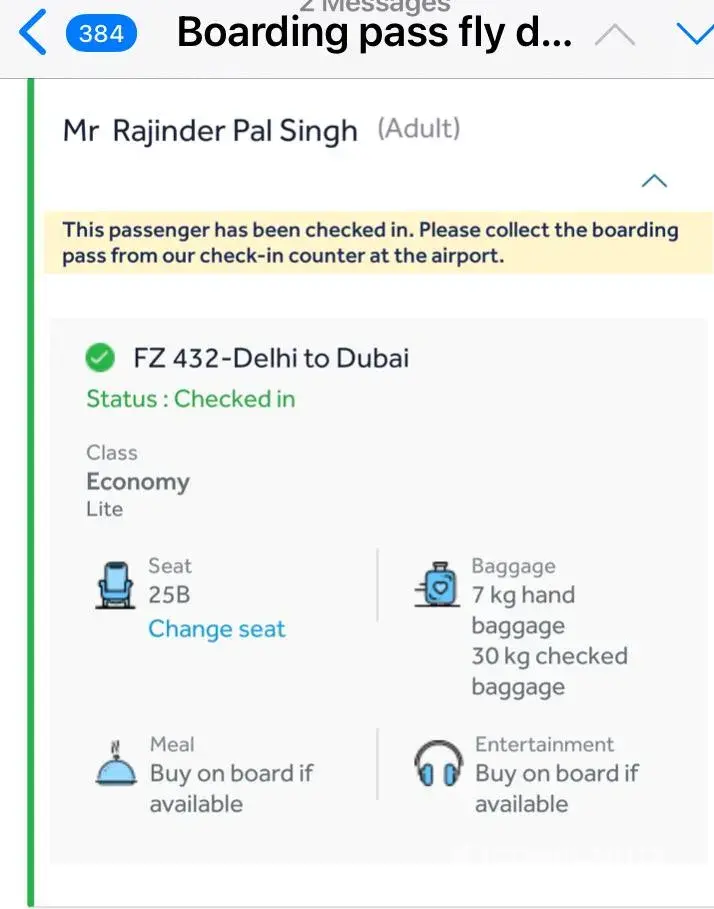Screen dimensions: 714x909
Task: Tap the meal cloche icon
Action: [115, 764]
